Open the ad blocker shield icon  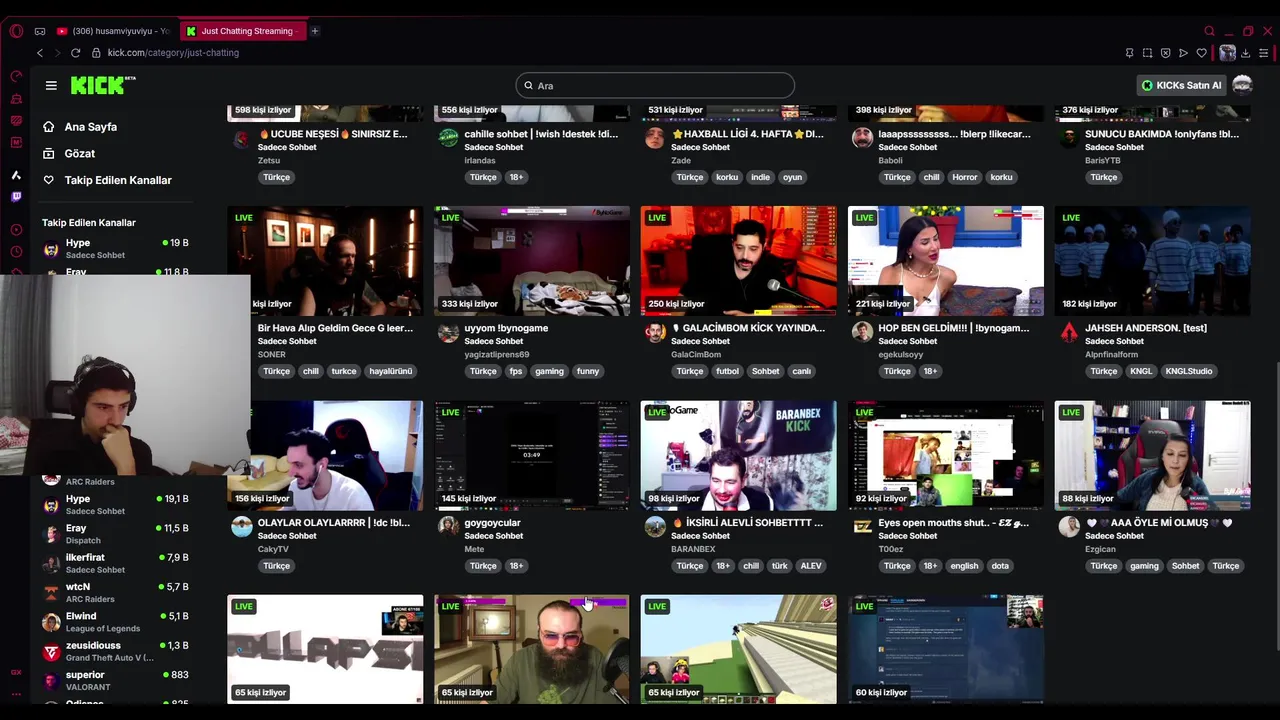click(x=1165, y=53)
